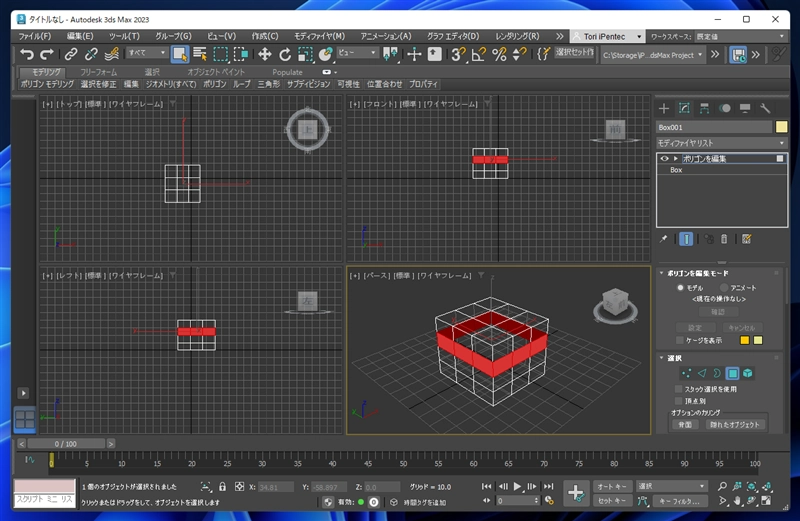Screen dimensions: 800x521
Task: Switch to the フリーフォーム ribbon tab
Action: pos(98,72)
